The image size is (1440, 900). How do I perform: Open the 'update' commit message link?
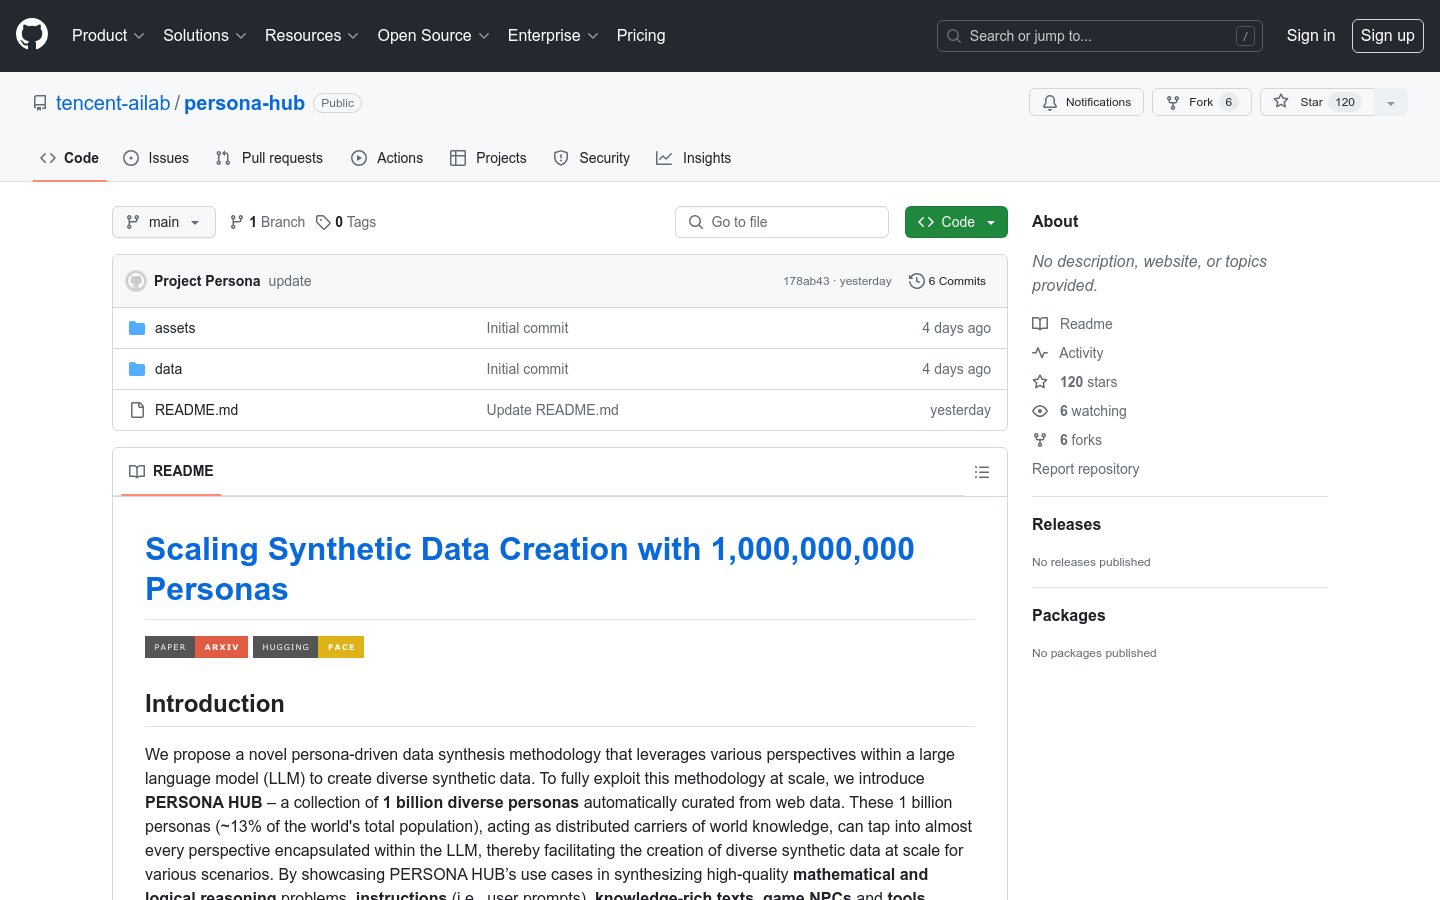coord(290,281)
